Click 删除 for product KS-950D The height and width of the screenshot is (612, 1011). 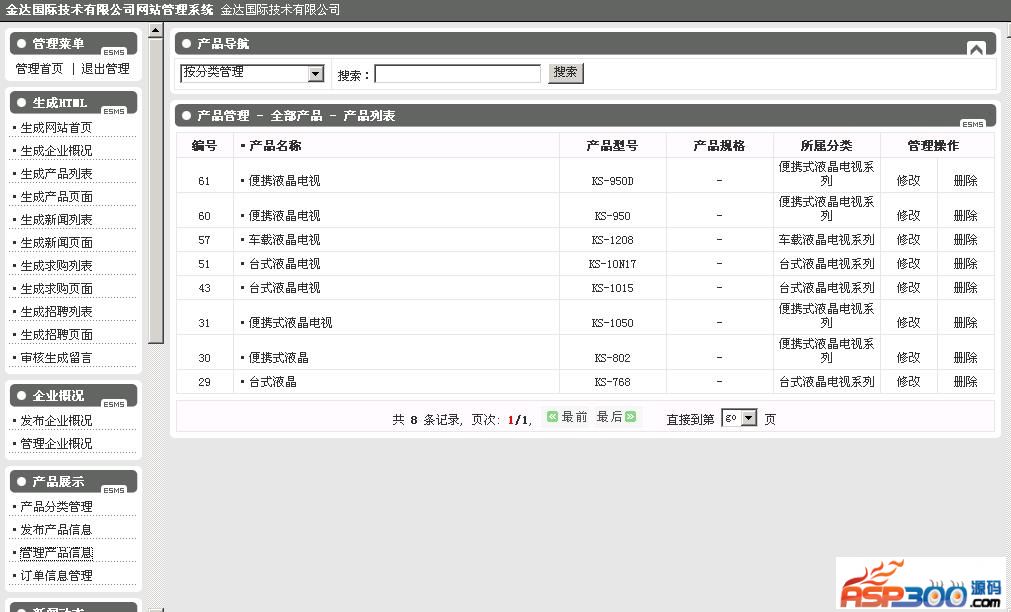(x=965, y=181)
